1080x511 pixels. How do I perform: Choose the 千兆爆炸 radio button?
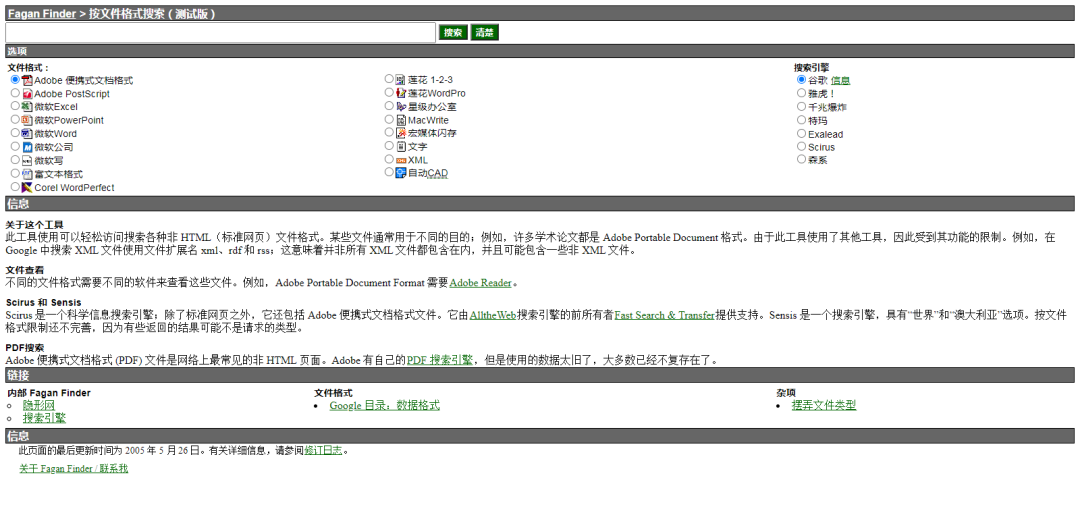801,107
